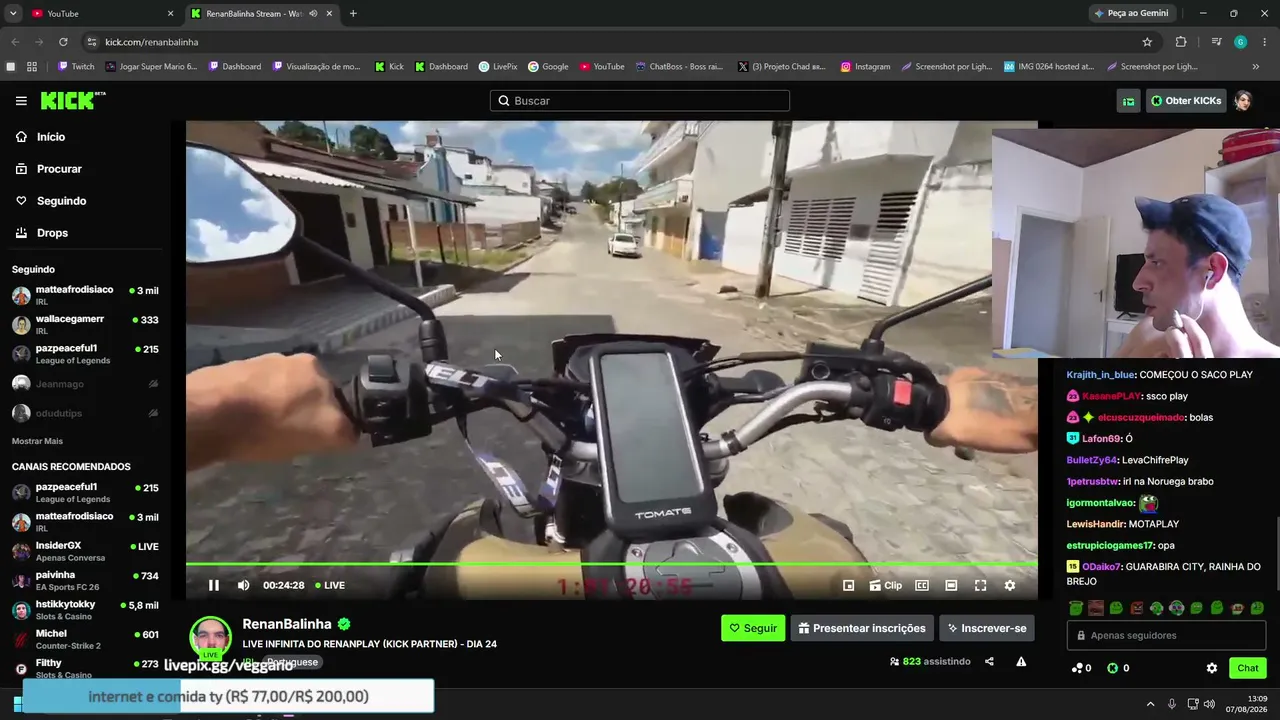Switch to the YouTube browser tab
The height and width of the screenshot is (720, 1280).
pyautogui.click(x=98, y=14)
